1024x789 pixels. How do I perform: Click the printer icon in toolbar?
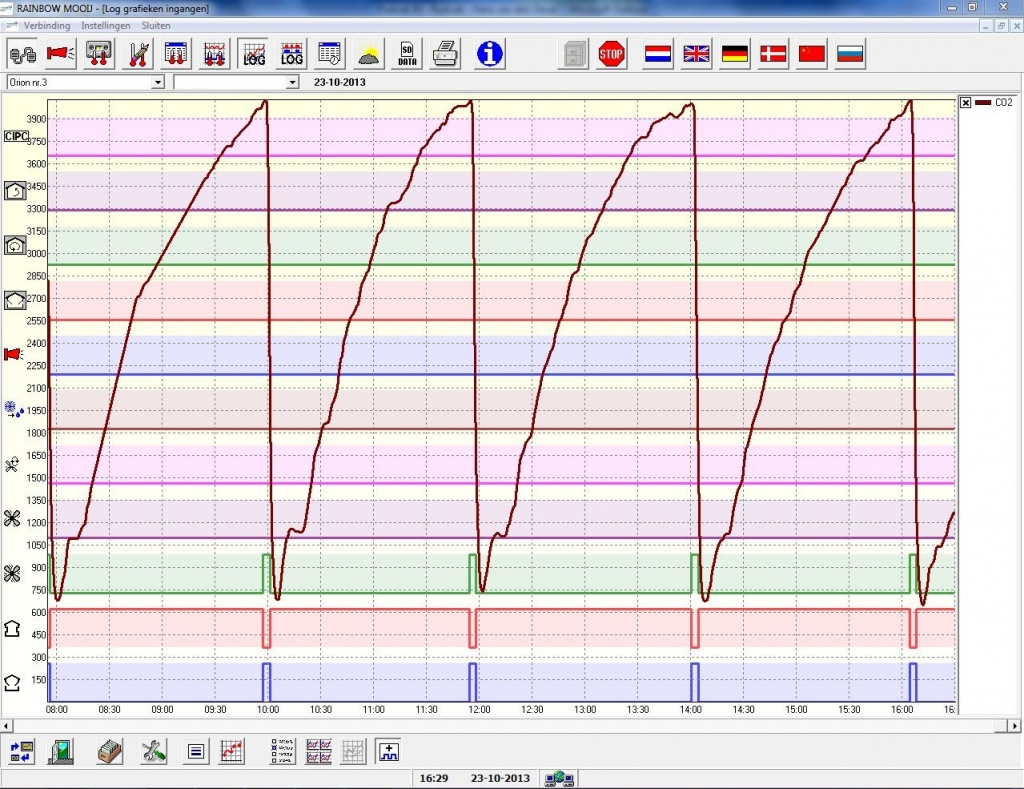[446, 54]
